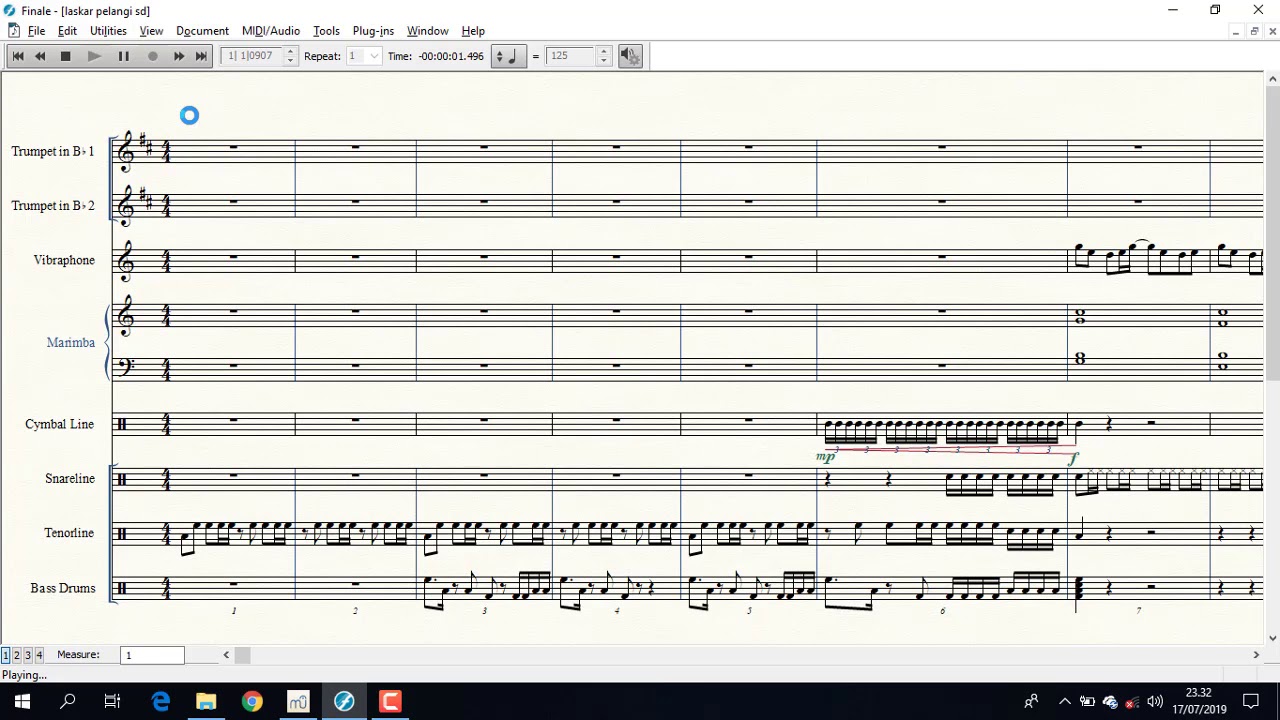Select the Marimba staff label
The image size is (1280, 720).
(x=70, y=342)
